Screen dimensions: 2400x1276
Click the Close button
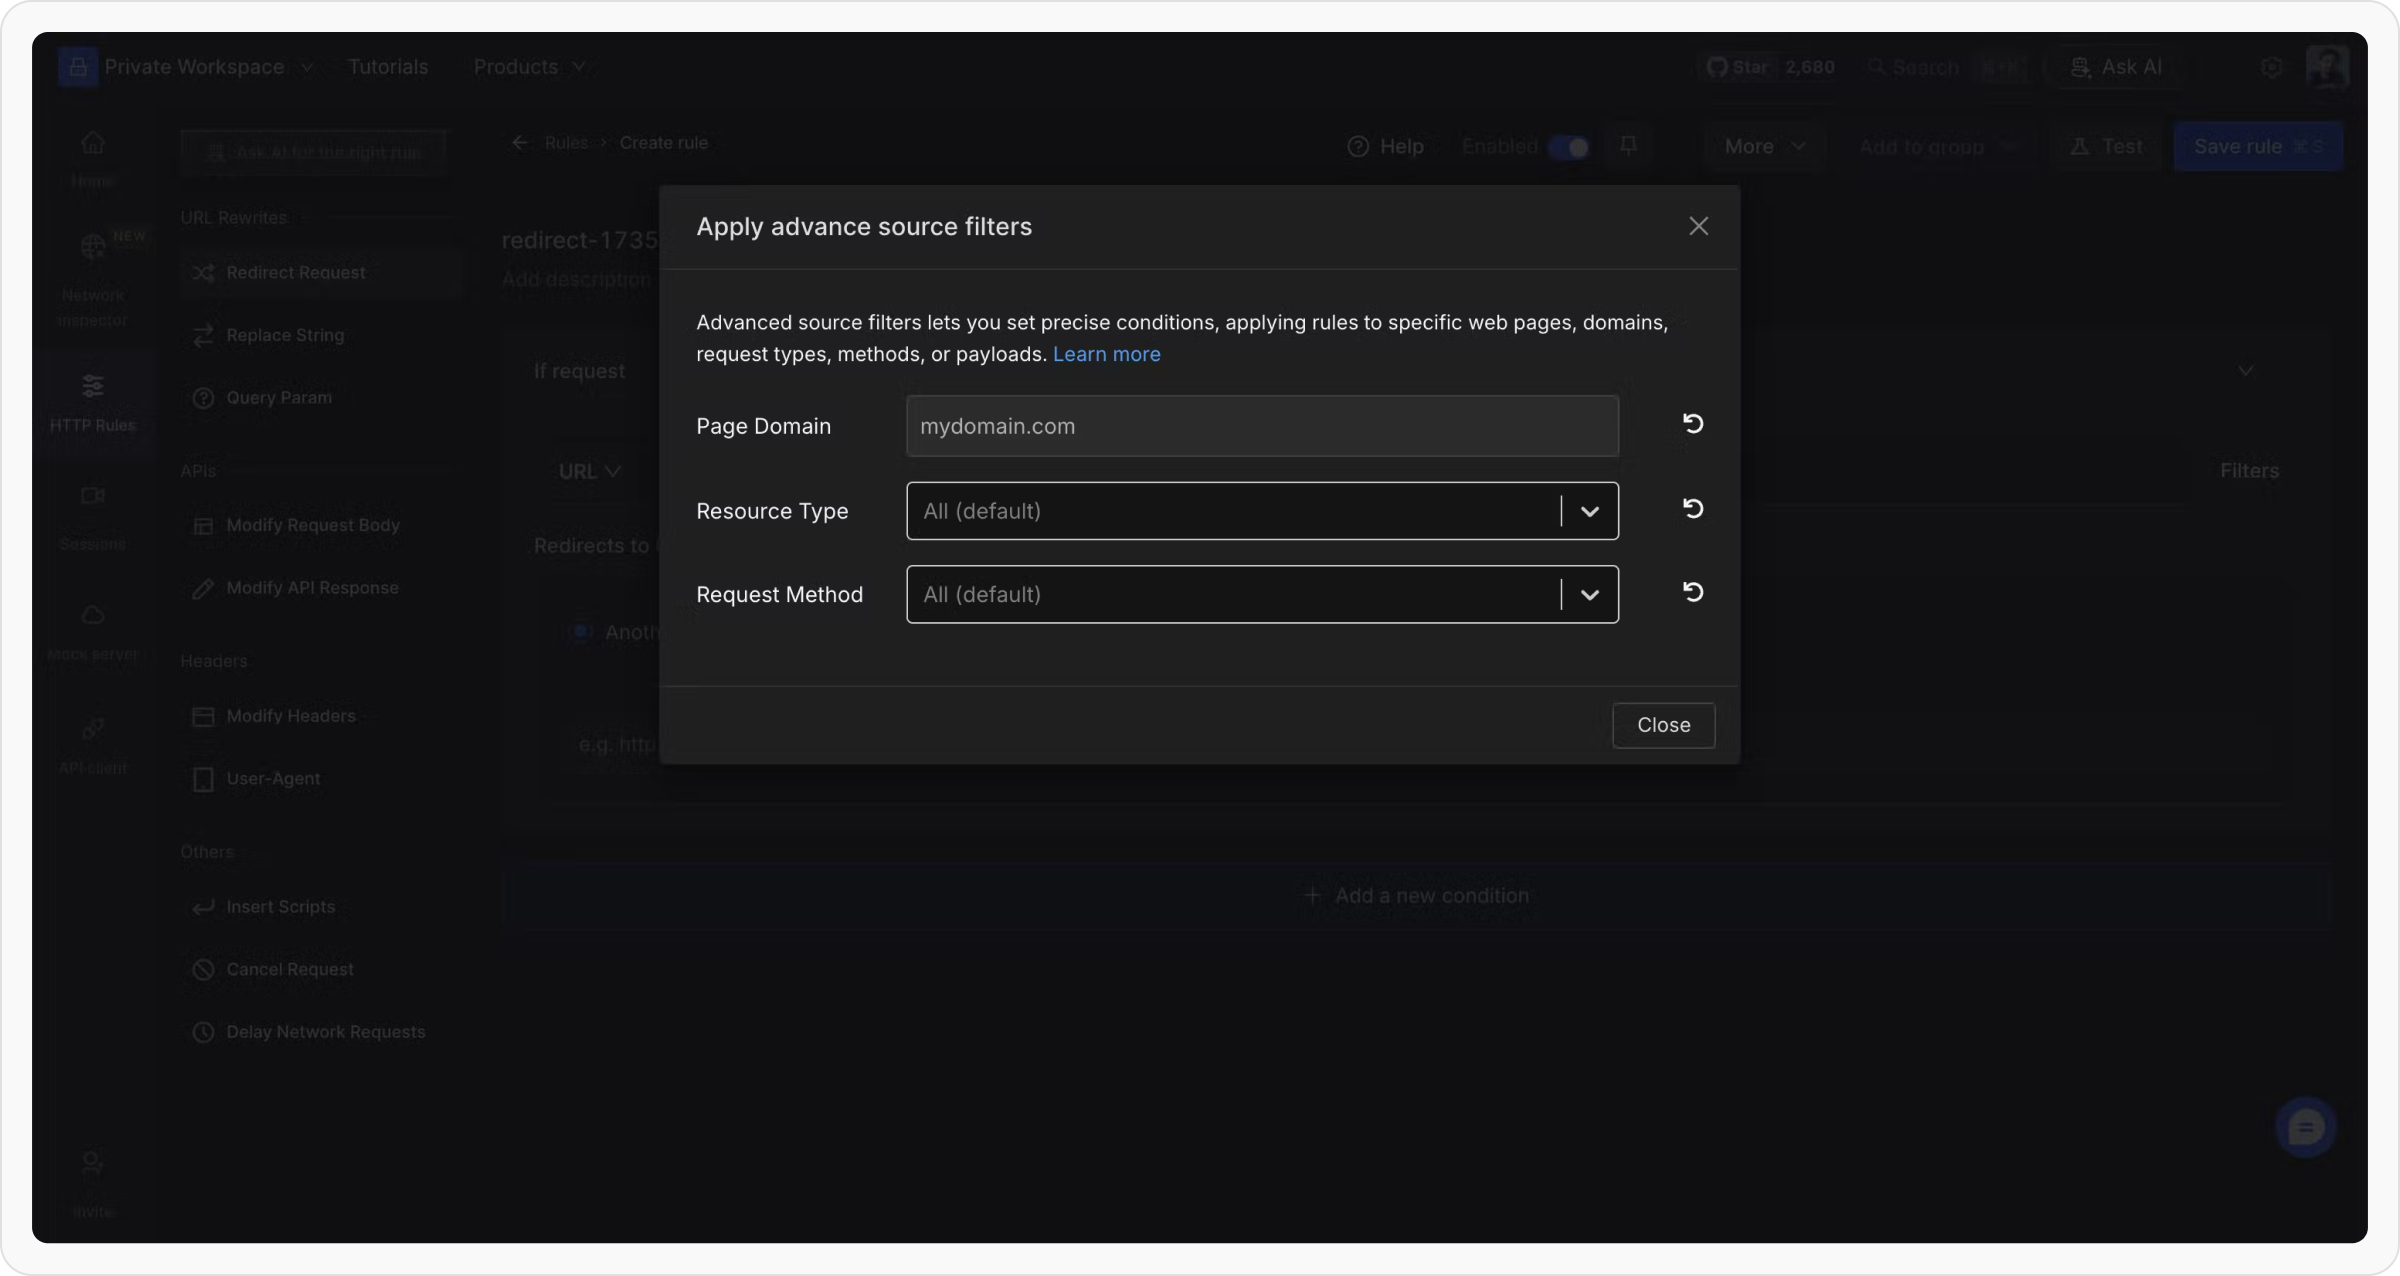[x=1663, y=726]
